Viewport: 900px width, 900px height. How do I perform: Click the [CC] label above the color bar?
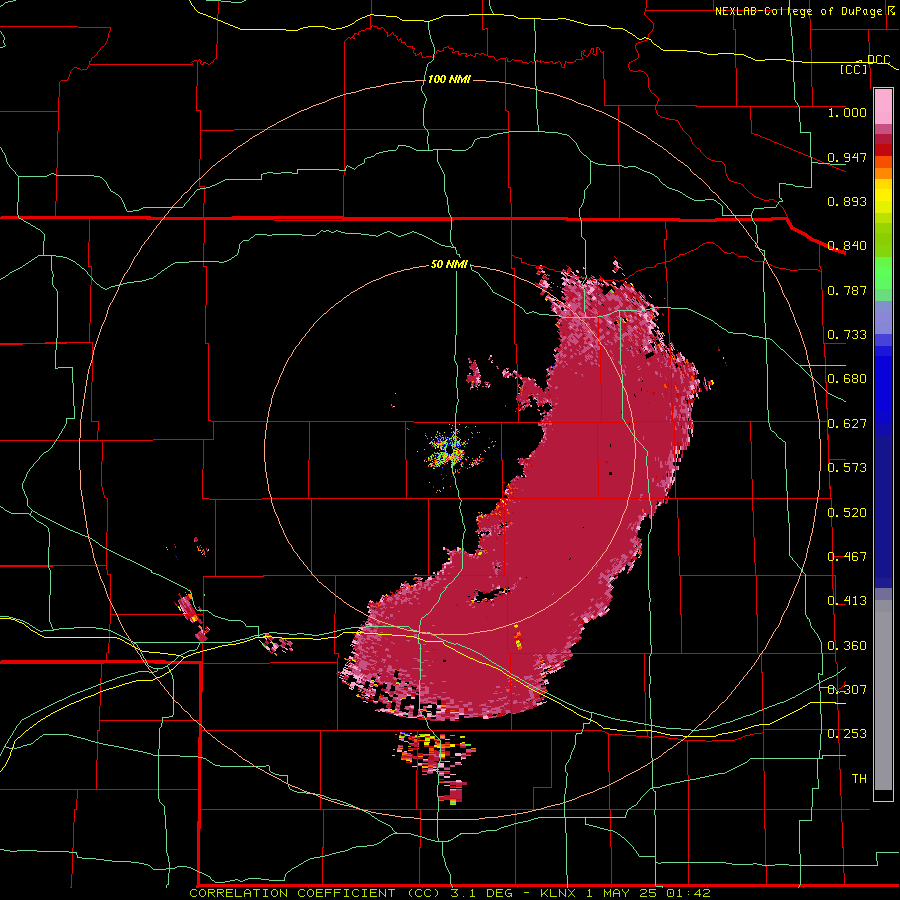tap(854, 69)
